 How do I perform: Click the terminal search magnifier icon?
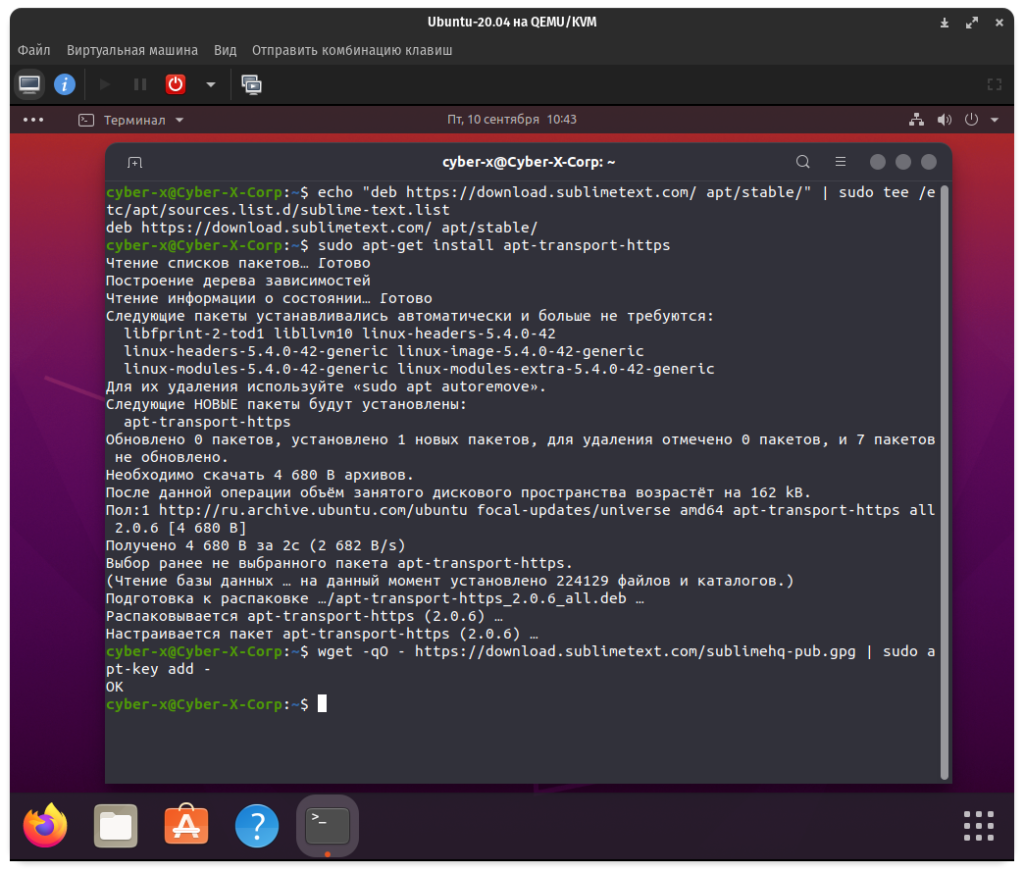coord(803,162)
